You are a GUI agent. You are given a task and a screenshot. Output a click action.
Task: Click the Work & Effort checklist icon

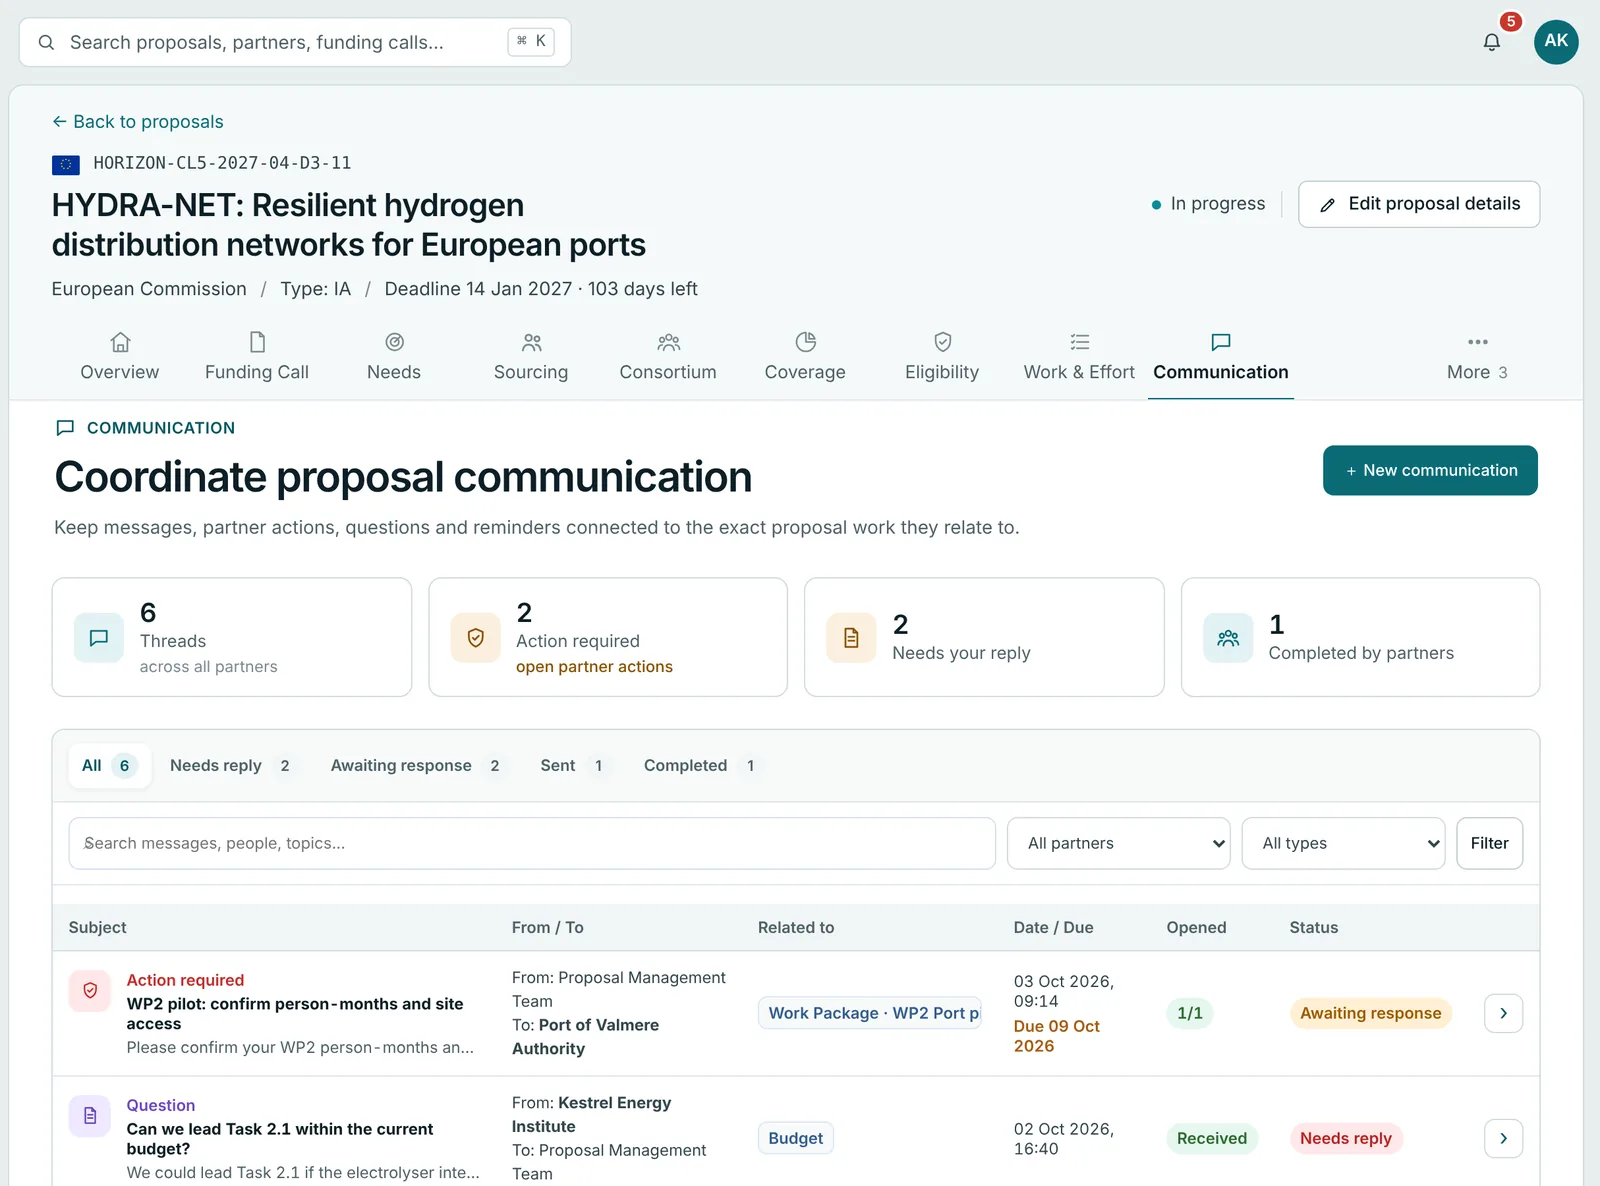(x=1080, y=342)
